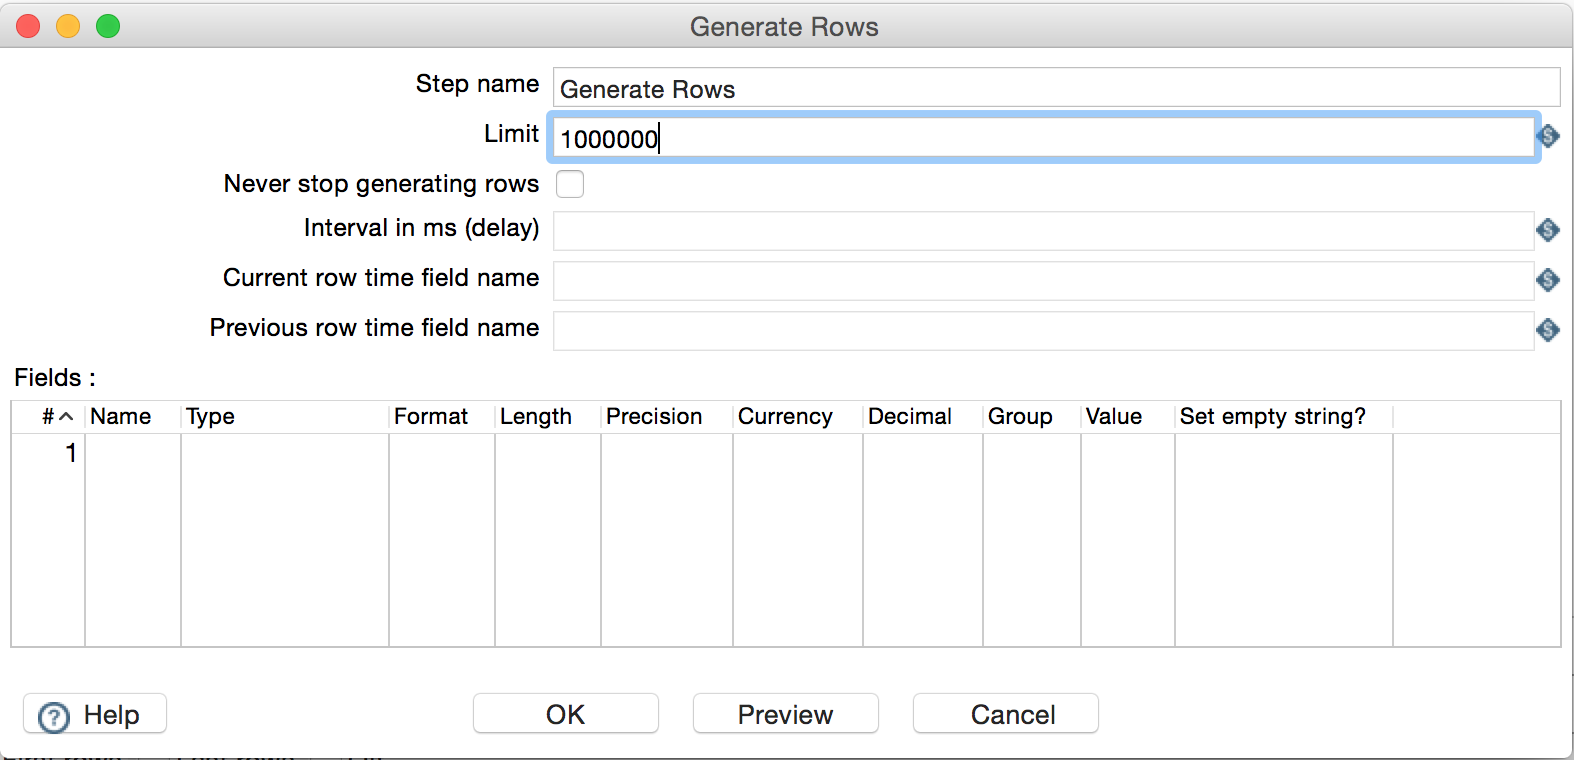Click variable icon for Current row time field

1548,280
